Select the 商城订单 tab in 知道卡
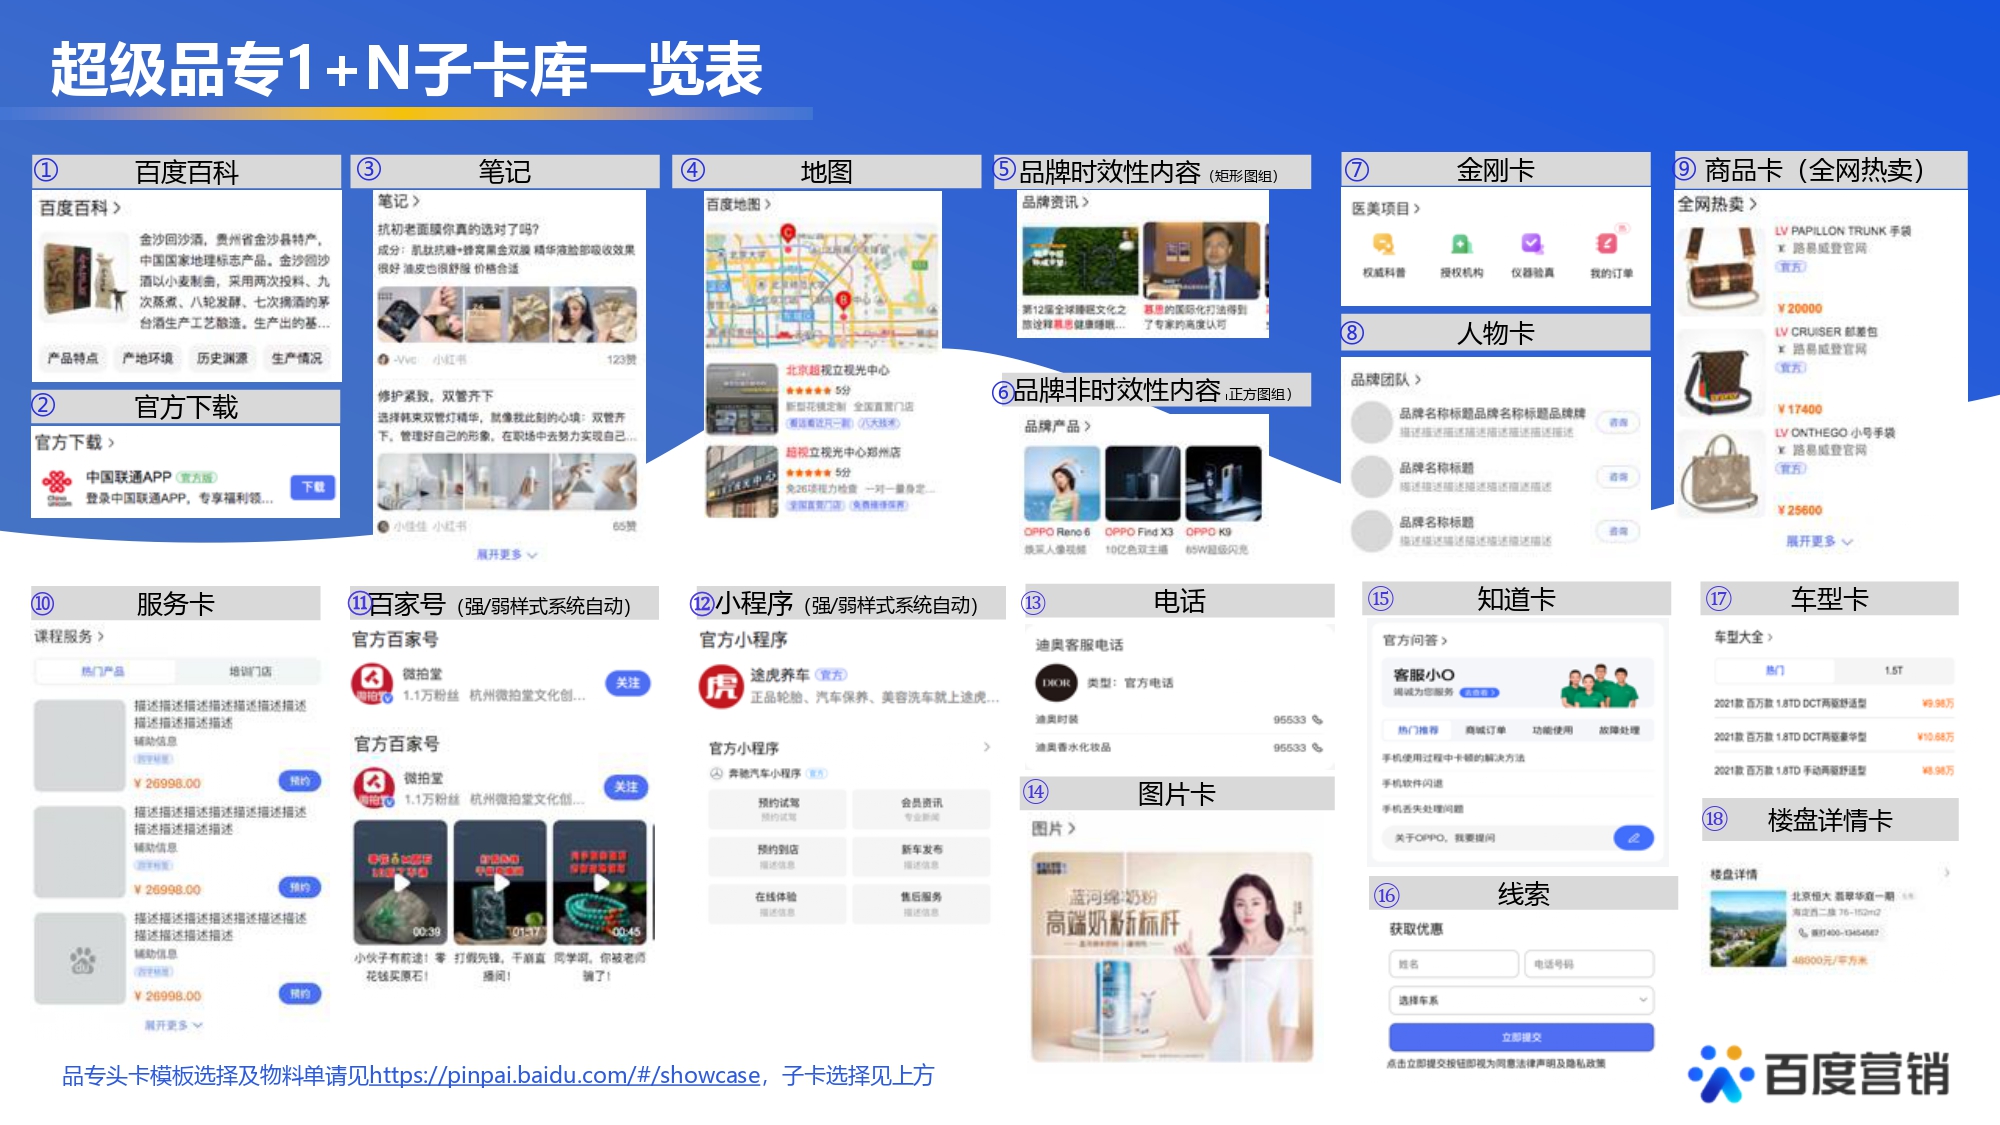Image resolution: width=2000 pixels, height=1125 pixels. click(x=1485, y=730)
